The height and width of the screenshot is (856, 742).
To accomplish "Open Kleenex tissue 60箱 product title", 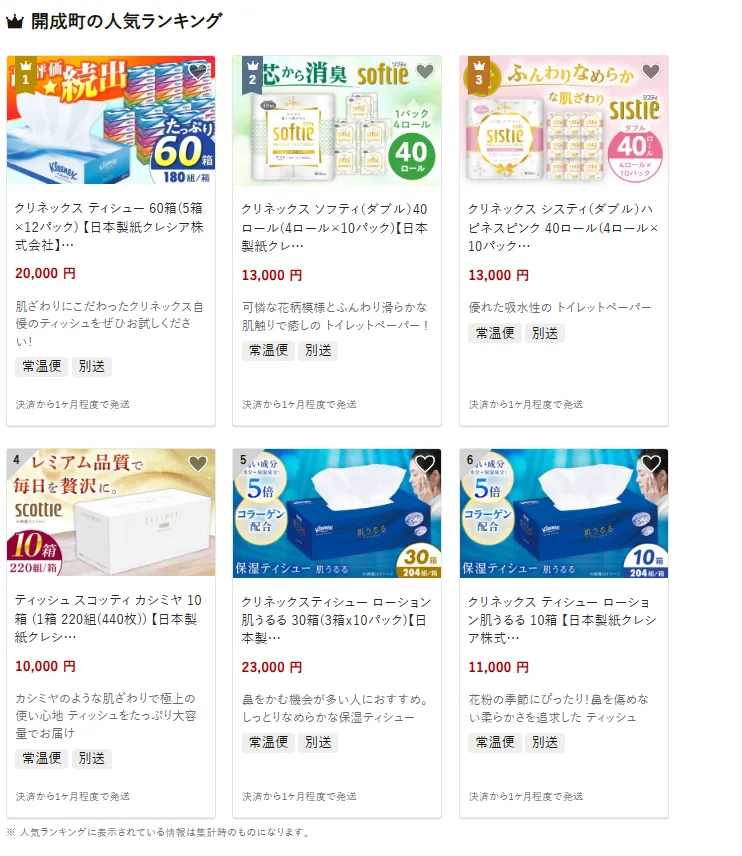I will (x=109, y=227).
